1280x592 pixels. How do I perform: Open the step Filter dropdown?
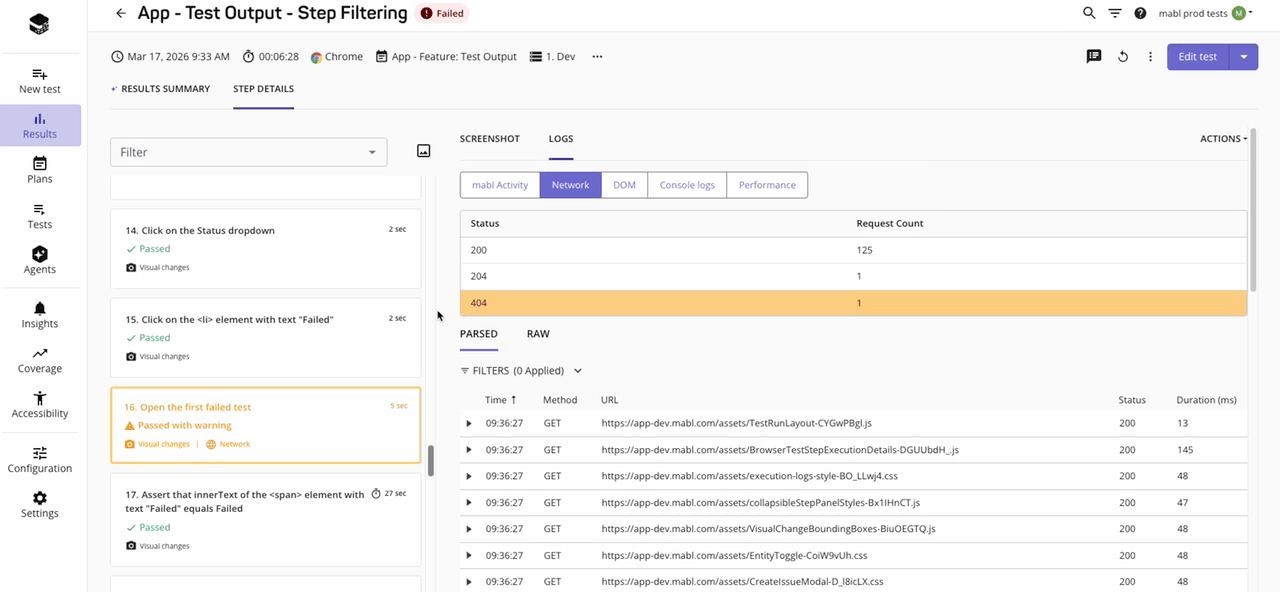click(248, 152)
